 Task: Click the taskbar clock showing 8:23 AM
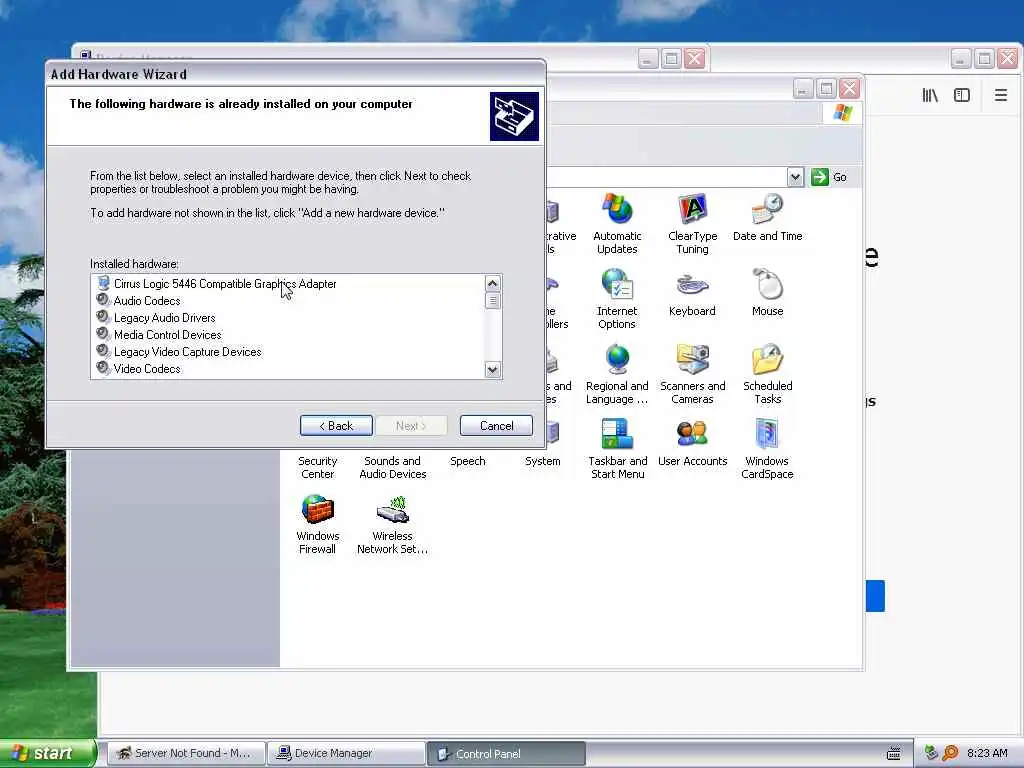pyautogui.click(x=987, y=753)
